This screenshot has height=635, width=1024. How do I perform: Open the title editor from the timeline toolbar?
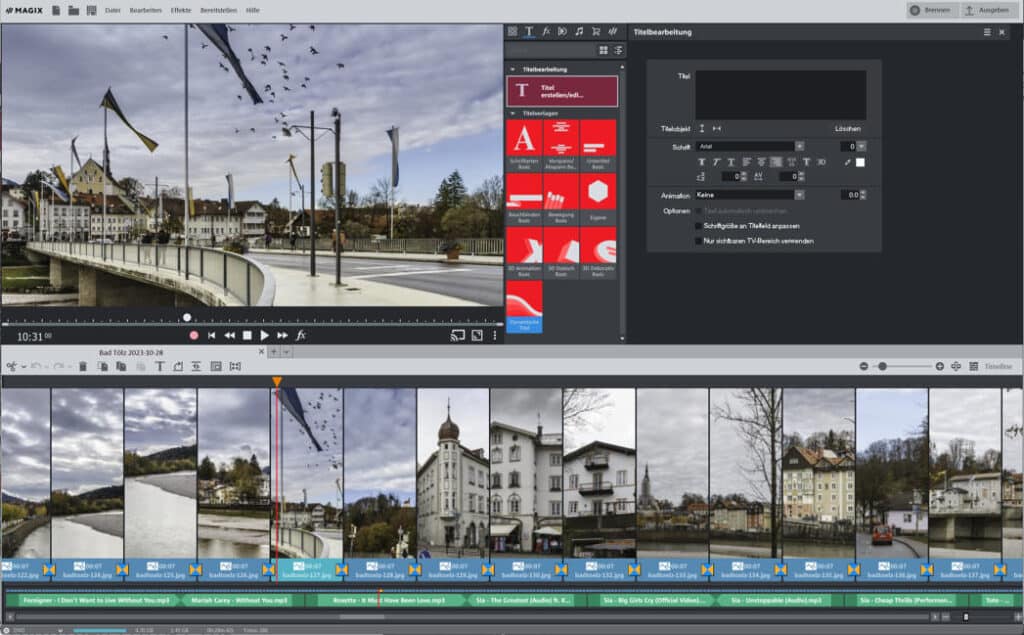click(159, 366)
